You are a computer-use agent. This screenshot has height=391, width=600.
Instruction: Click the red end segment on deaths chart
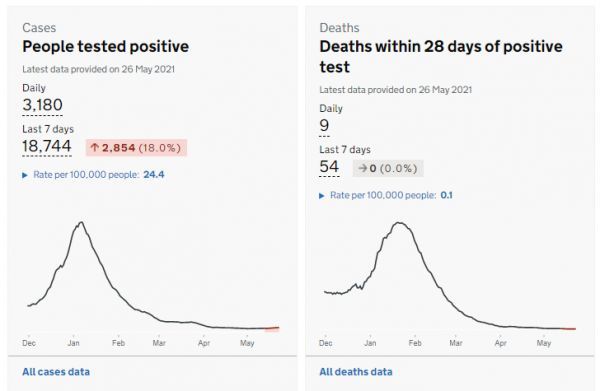(568, 329)
